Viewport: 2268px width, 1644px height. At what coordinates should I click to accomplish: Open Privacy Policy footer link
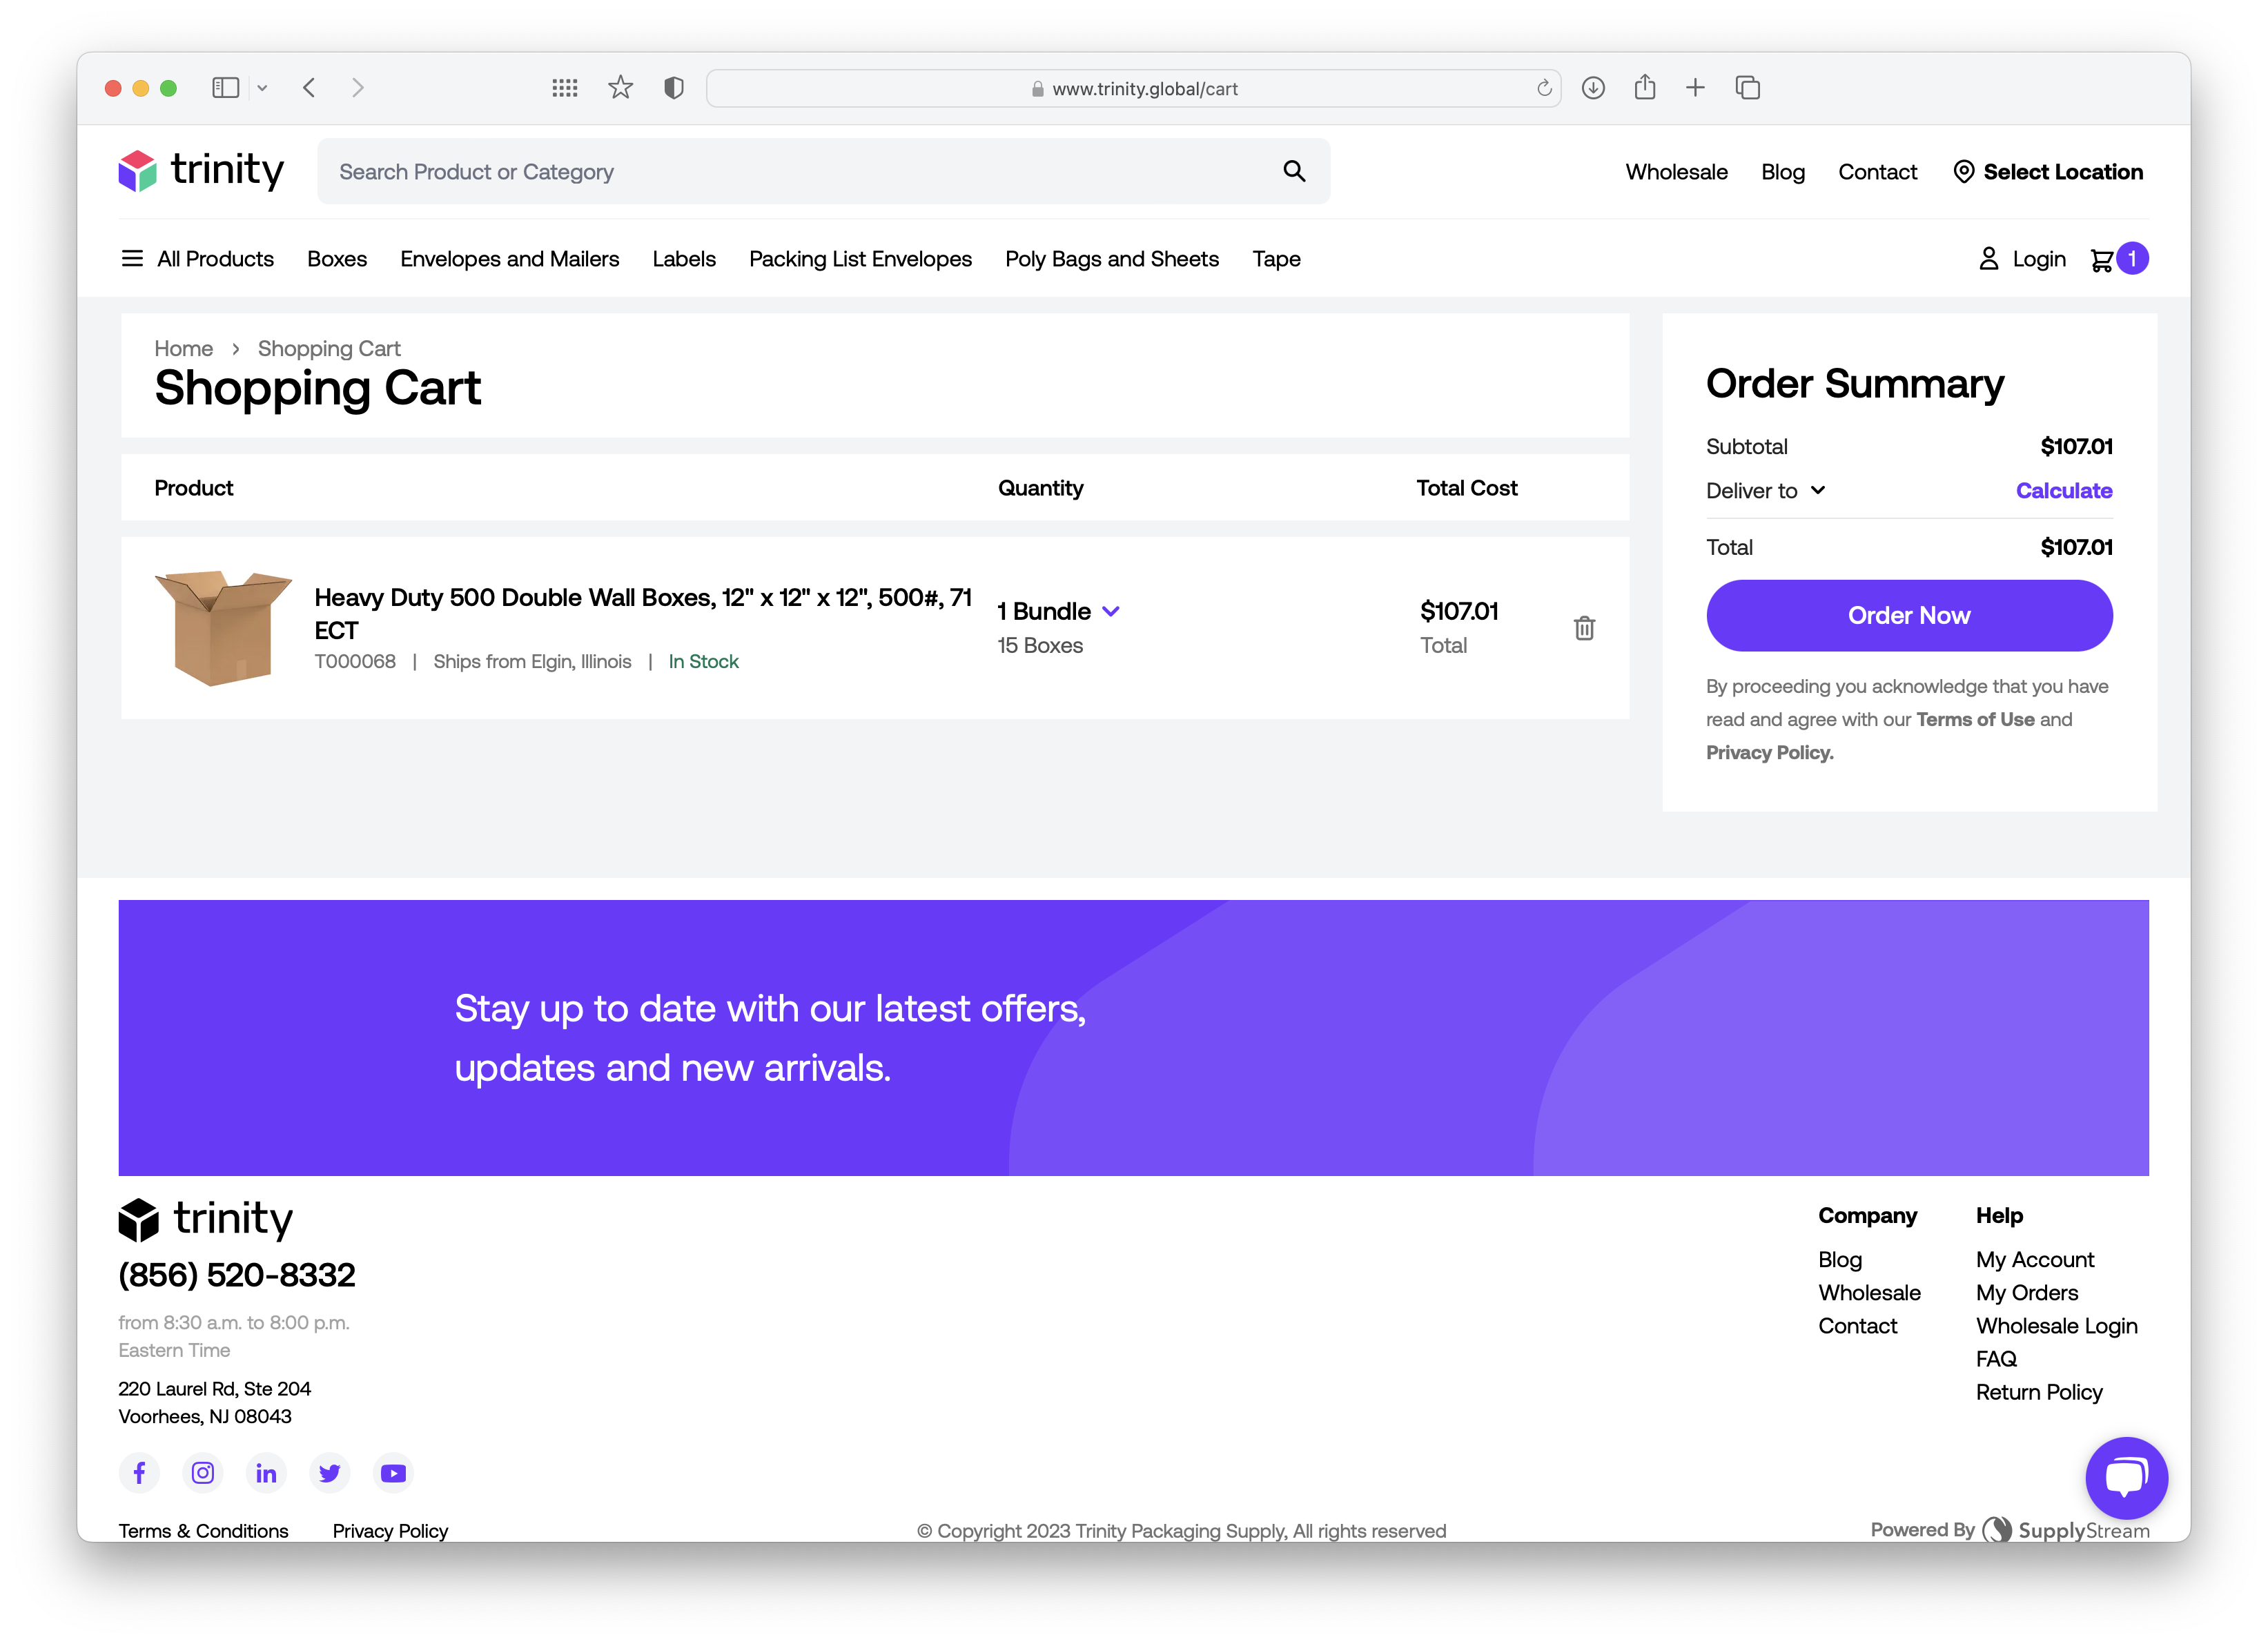[390, 1530]
